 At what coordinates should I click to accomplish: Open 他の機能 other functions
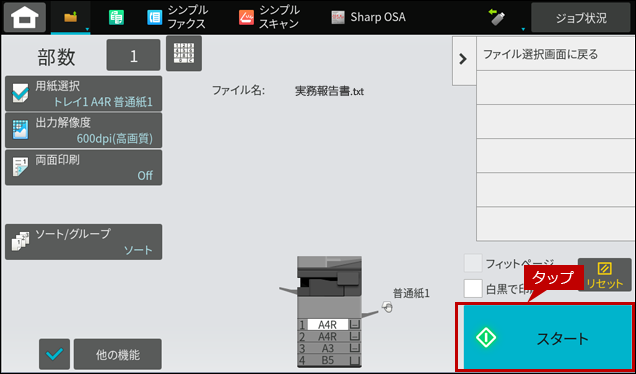[x=118, y=354]
